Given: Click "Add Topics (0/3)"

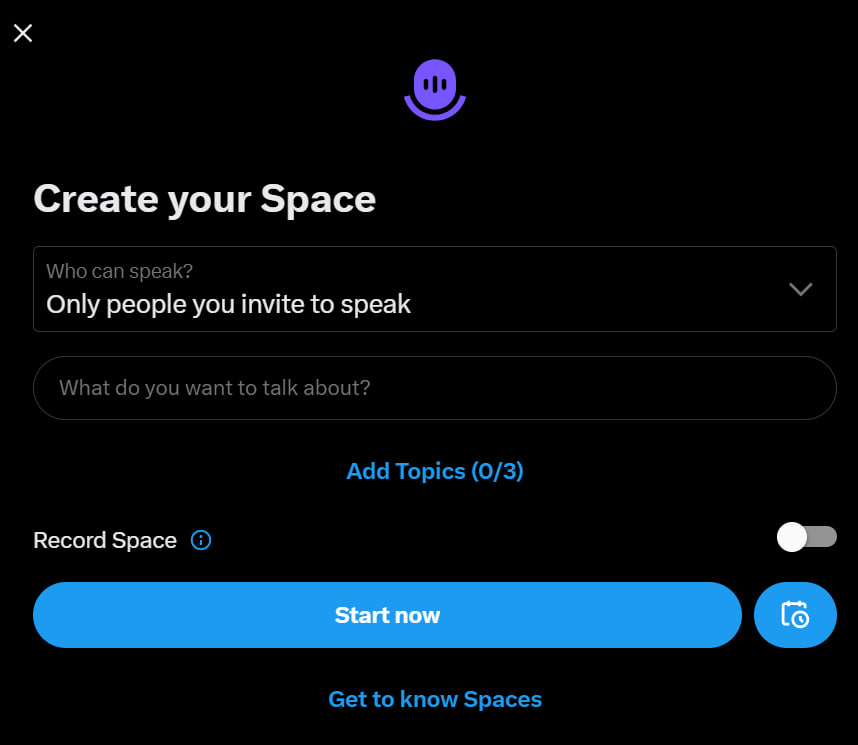Looking at the screenshot, I should tap(435, 471).
